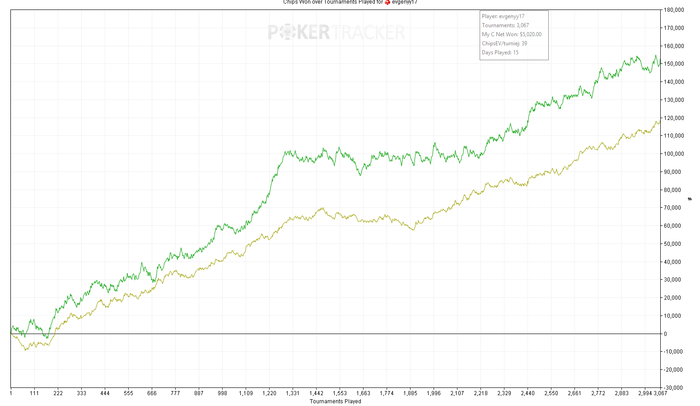Click the y-axis label 110,000
Screen dimensions: 700x406
[x=674, y=136]
